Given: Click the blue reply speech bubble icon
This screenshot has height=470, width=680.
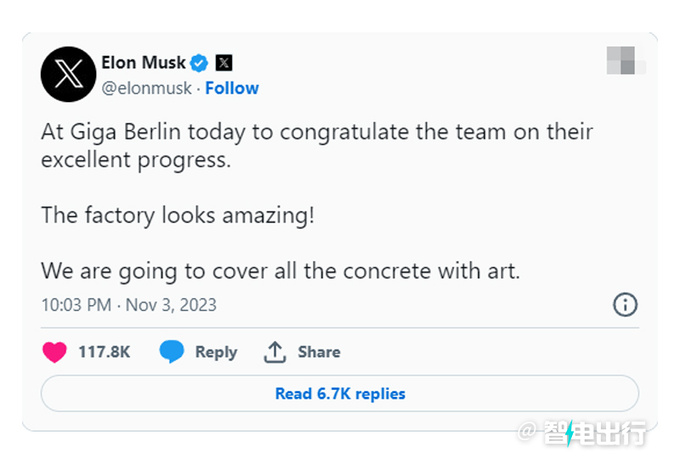Looking at the screenshot, I should click(172, 352).
